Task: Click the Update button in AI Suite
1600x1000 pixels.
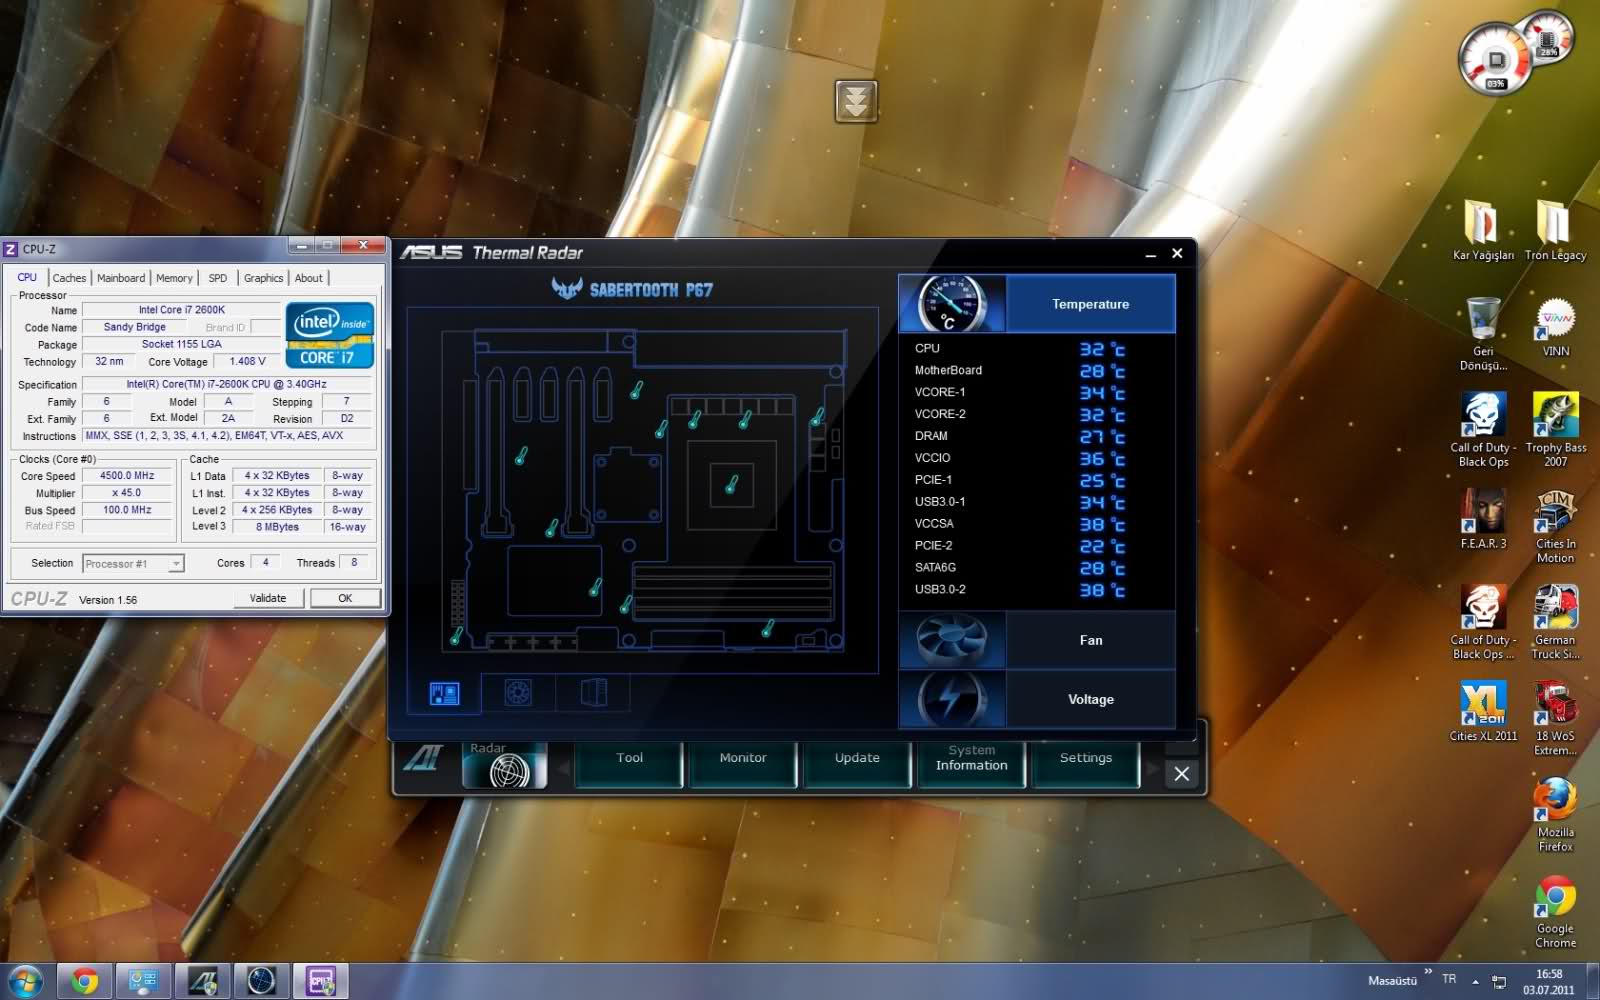Action: 857,763
